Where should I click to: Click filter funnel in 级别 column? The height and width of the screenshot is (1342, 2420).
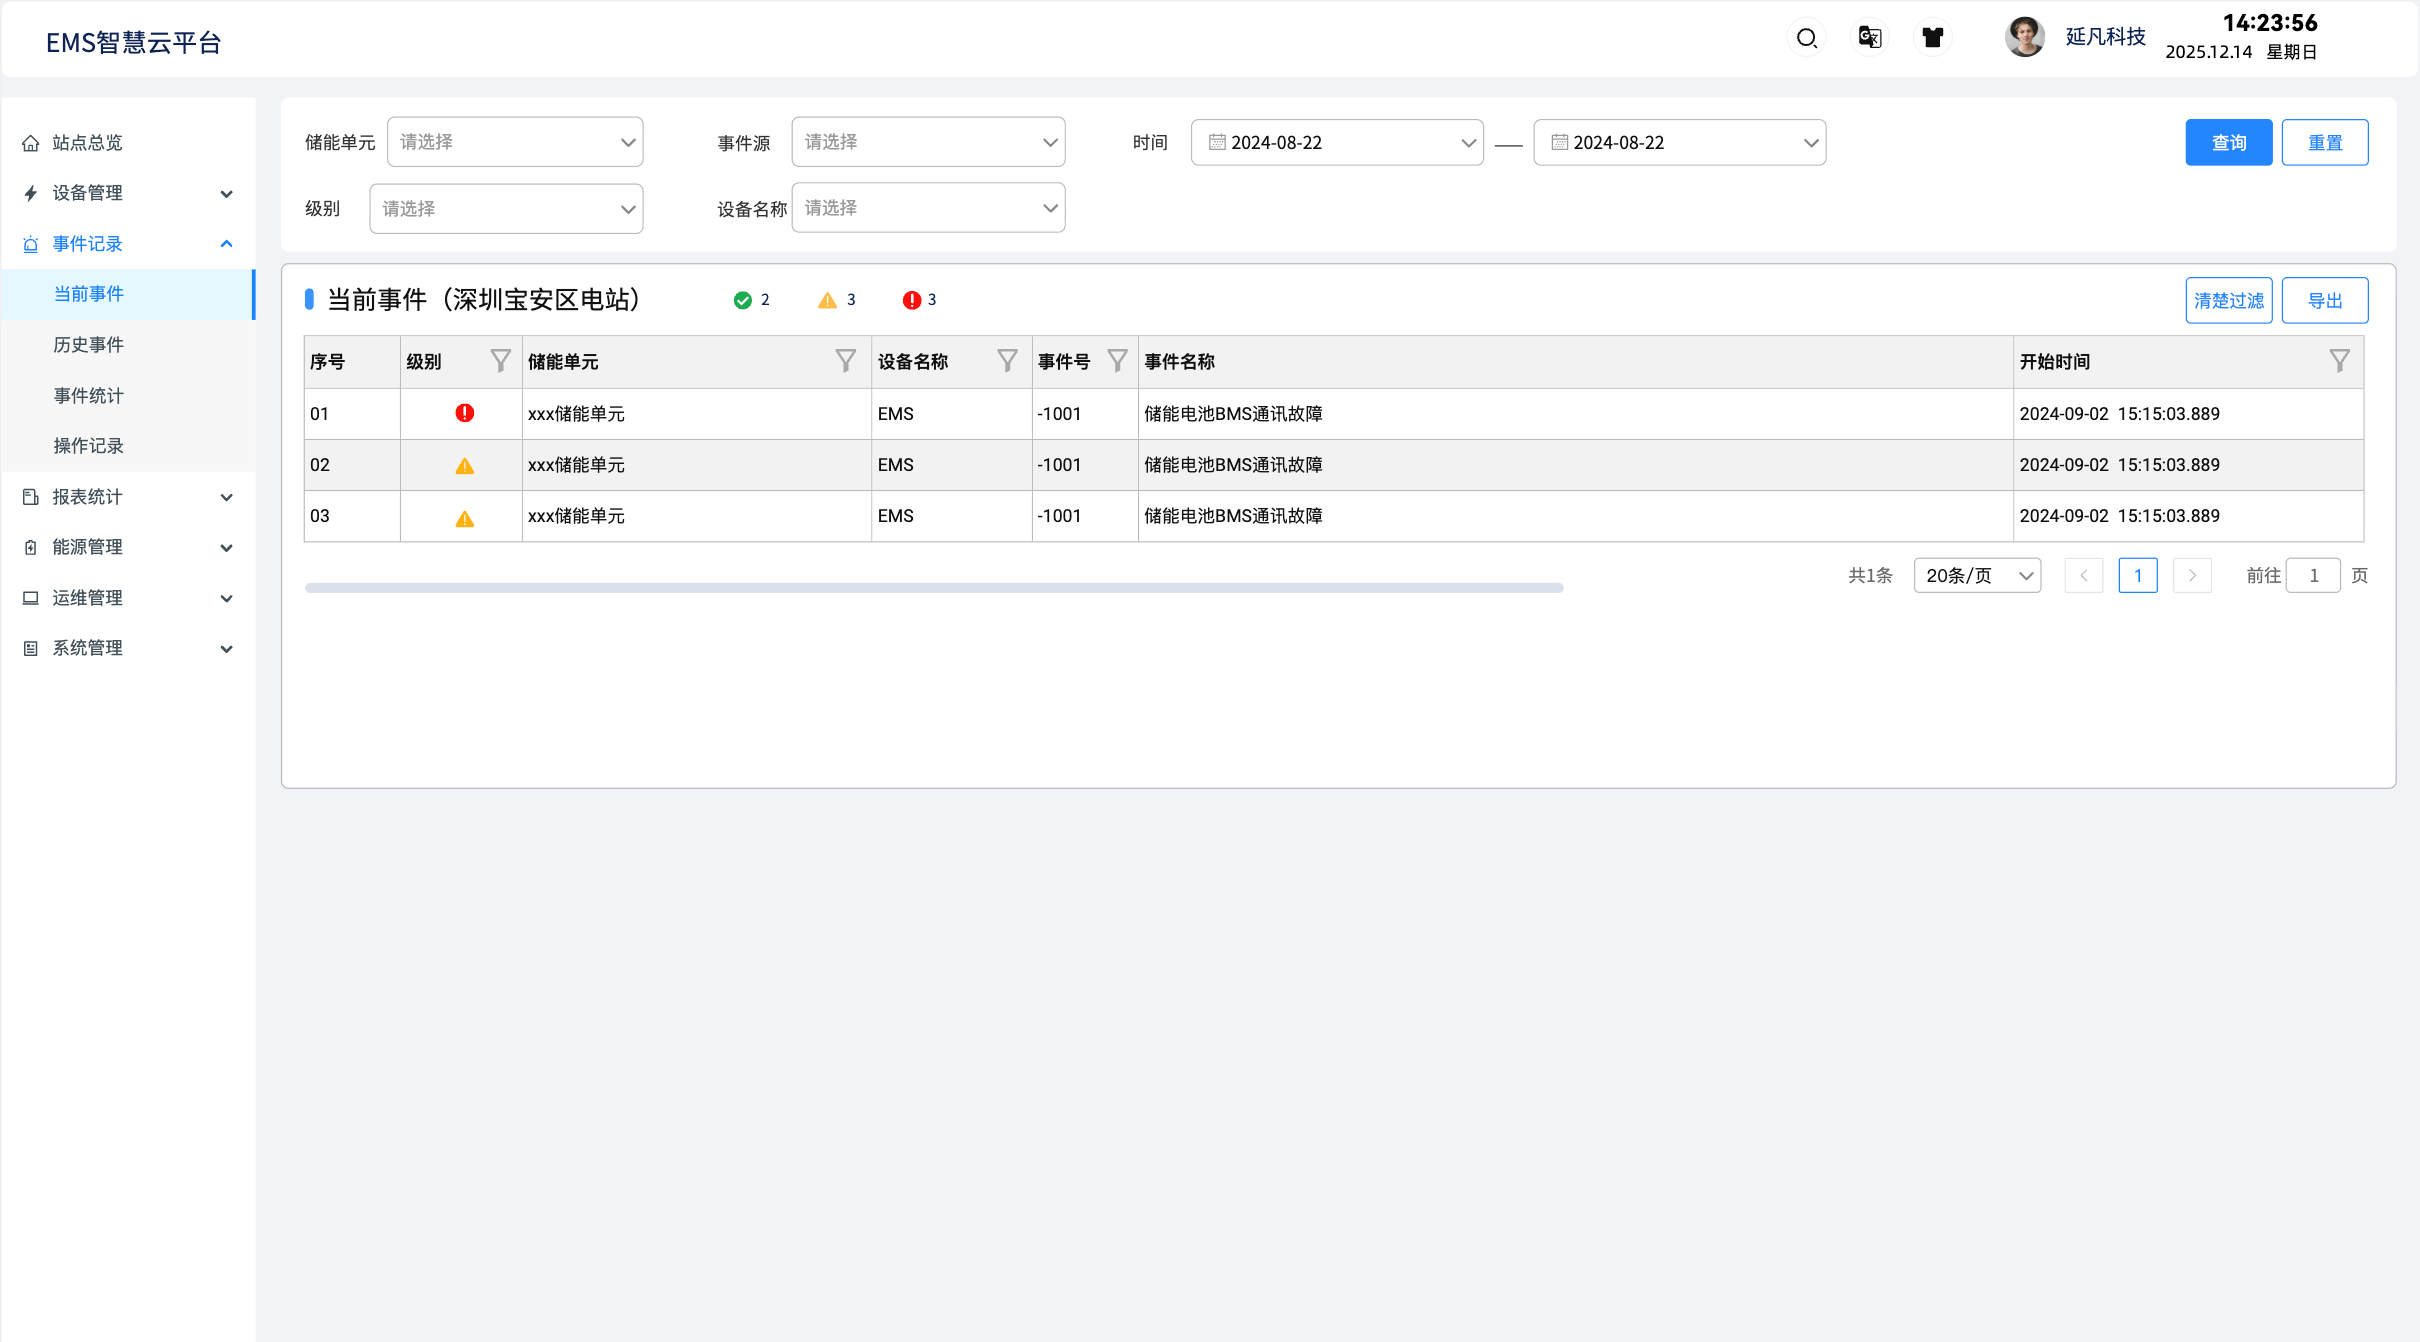pos(500,361)
